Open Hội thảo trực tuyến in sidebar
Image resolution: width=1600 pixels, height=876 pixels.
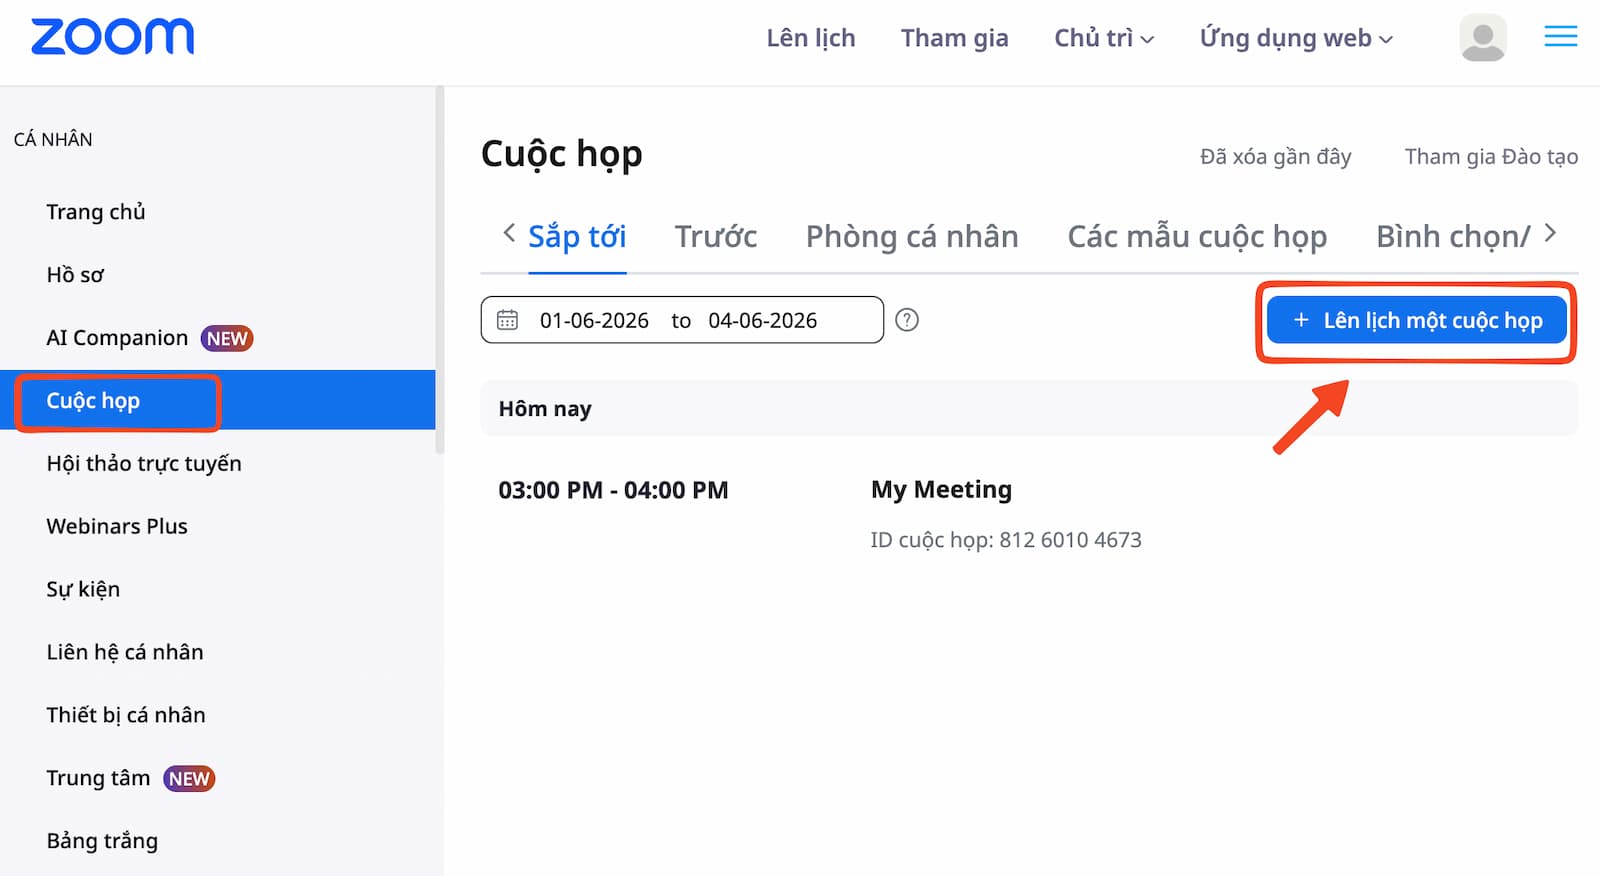tap(144, 464)
